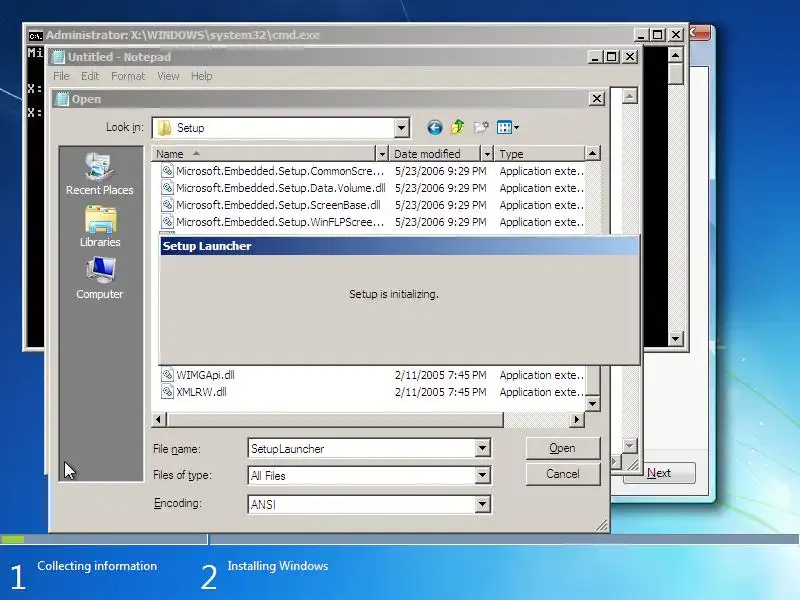The width and height of the screenshot is (800, 600).
Task: Click the XMLRW.dll file icon
Action: point(167,392)
